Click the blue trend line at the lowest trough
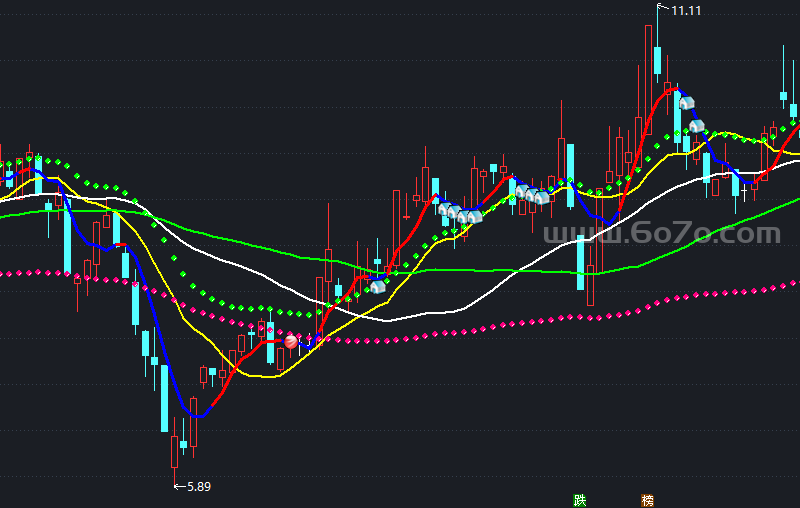The width and height of the screenshot is (800, 508). pos(199,414)
